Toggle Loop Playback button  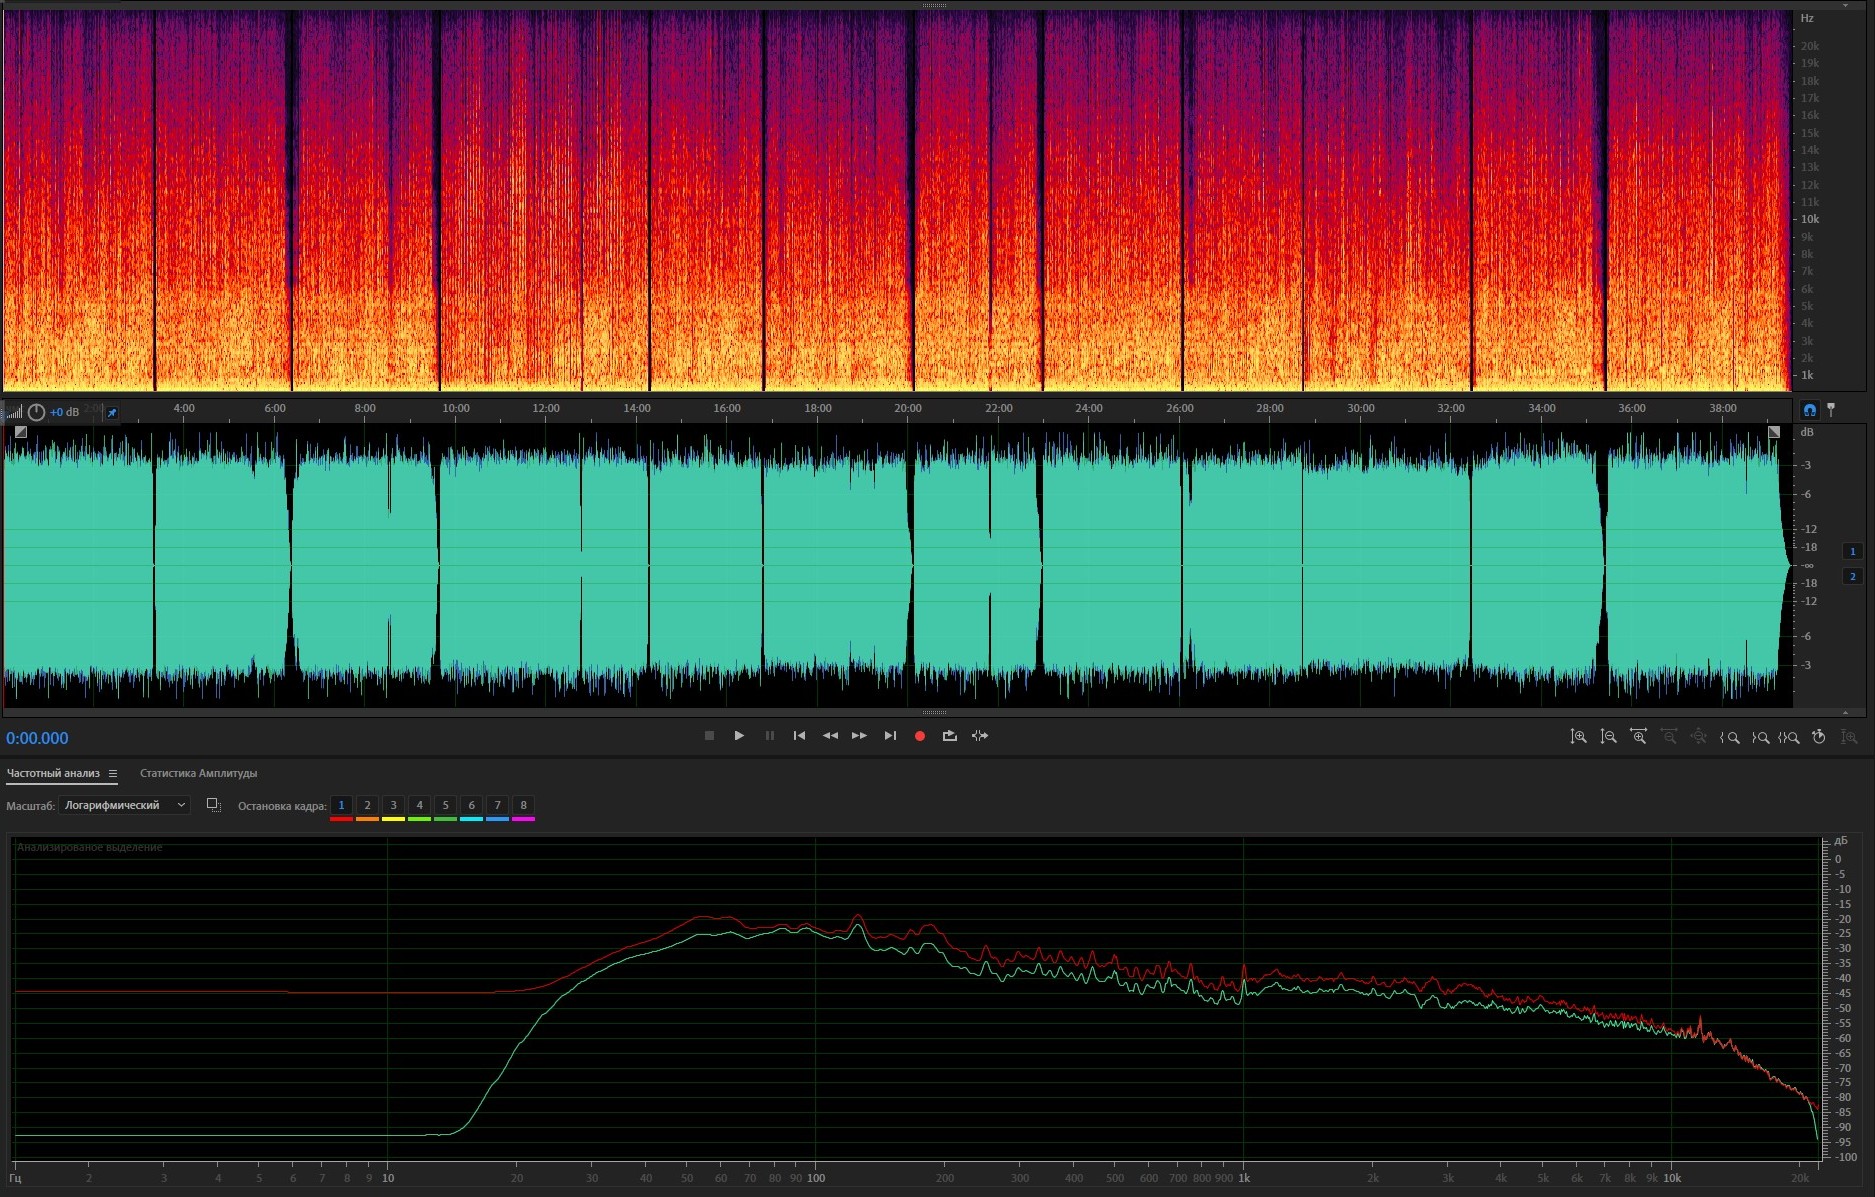point(950,736)
